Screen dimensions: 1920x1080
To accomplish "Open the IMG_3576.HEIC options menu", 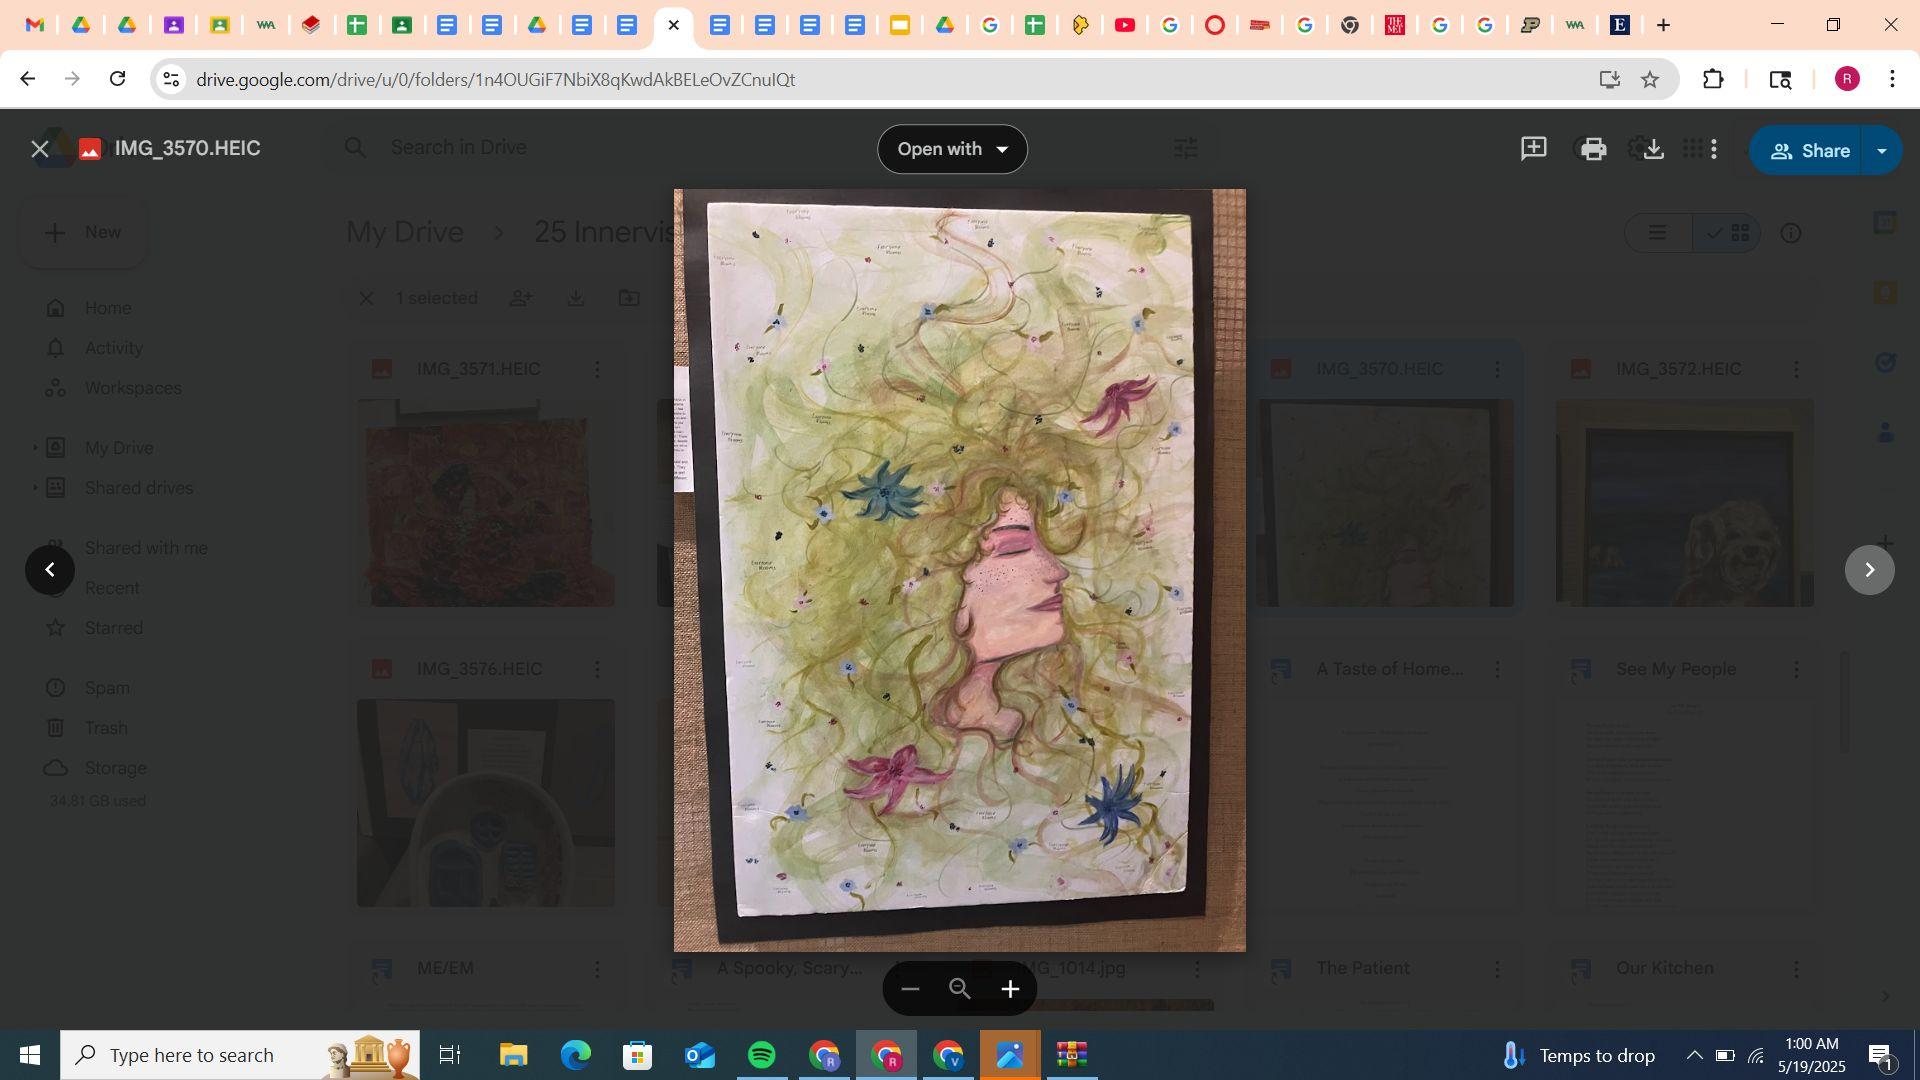I will [x=597, y=669].
